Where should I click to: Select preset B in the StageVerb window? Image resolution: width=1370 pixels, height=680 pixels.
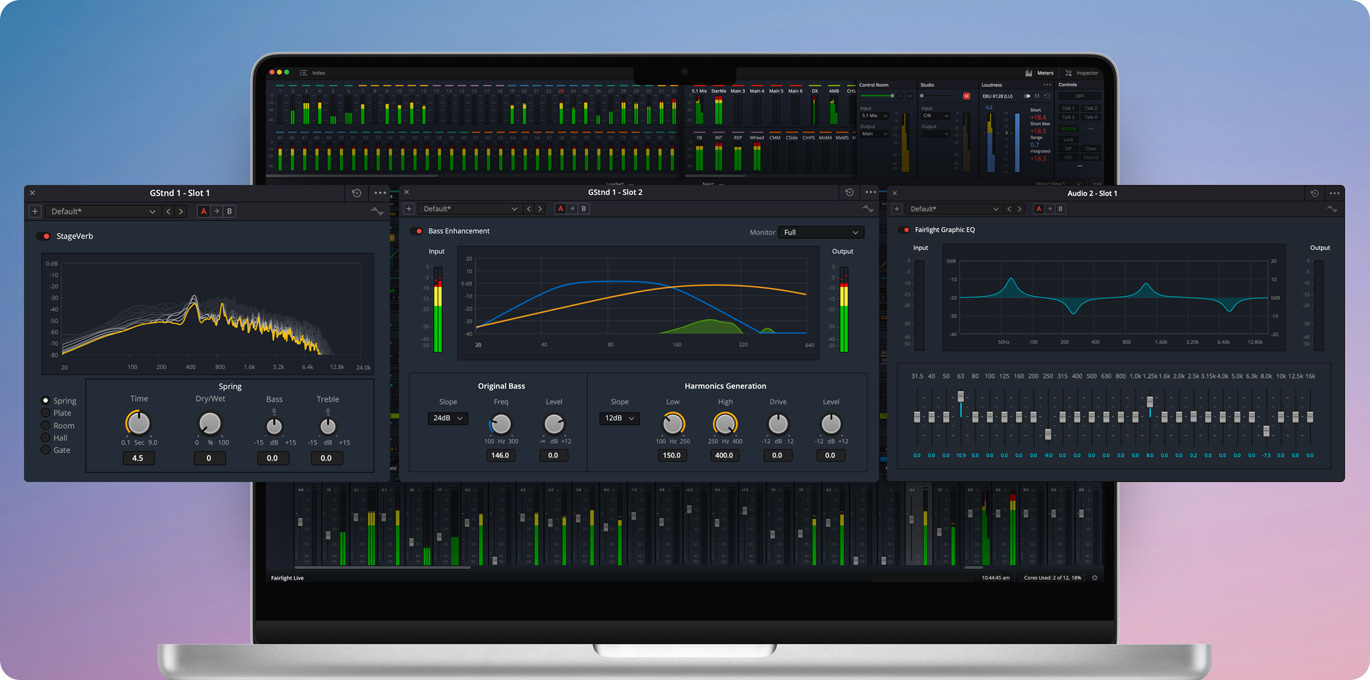coord(229,212)
